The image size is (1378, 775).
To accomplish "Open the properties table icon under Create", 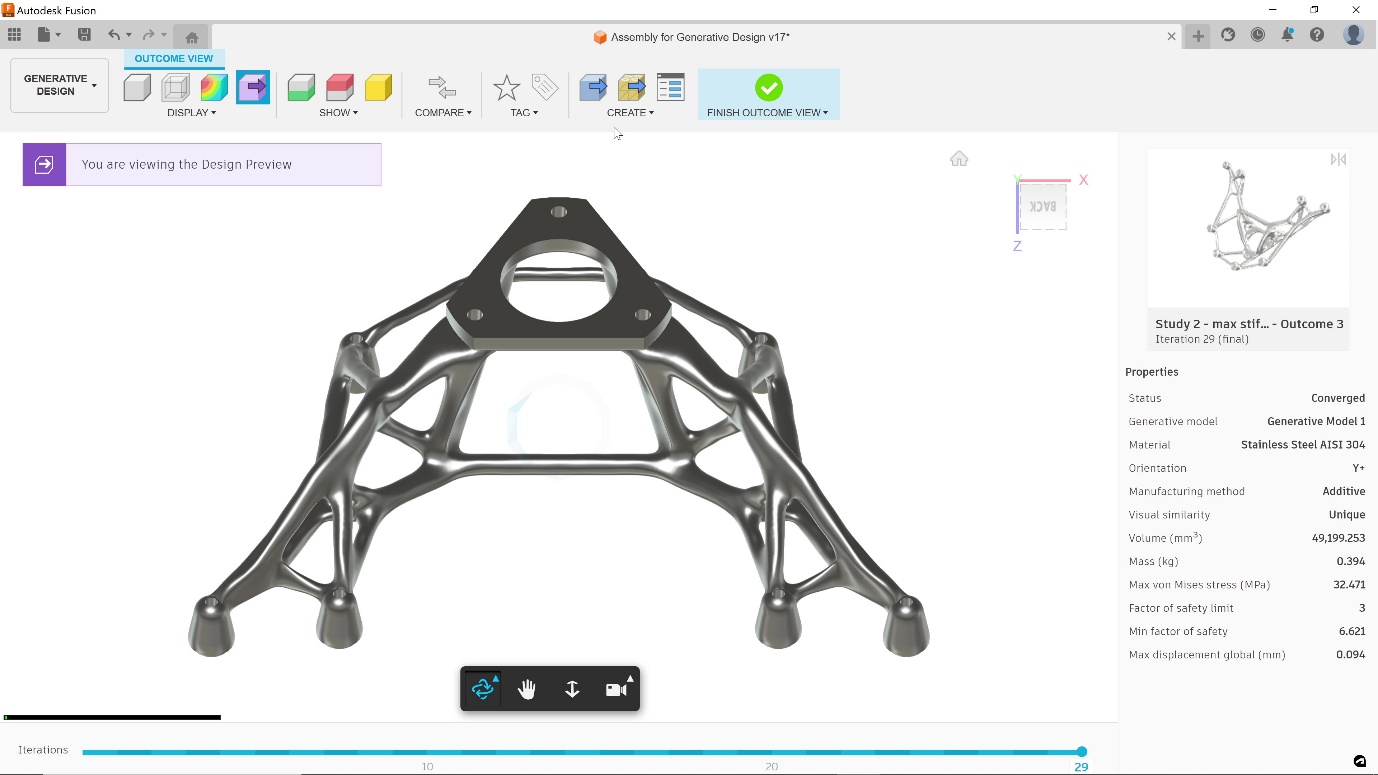I will (670, 88).
